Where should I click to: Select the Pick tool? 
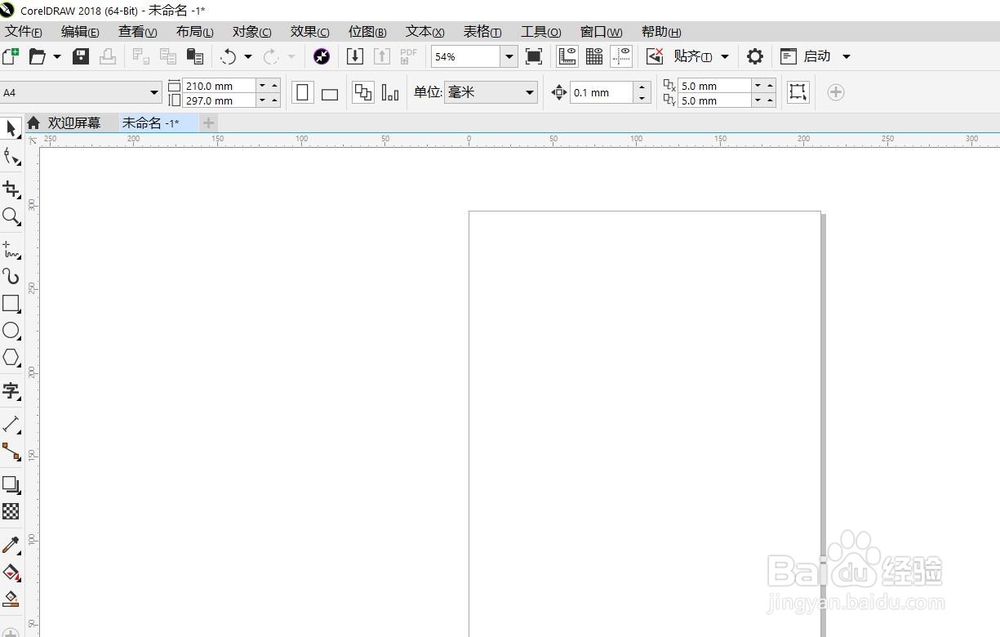point(11,129)
